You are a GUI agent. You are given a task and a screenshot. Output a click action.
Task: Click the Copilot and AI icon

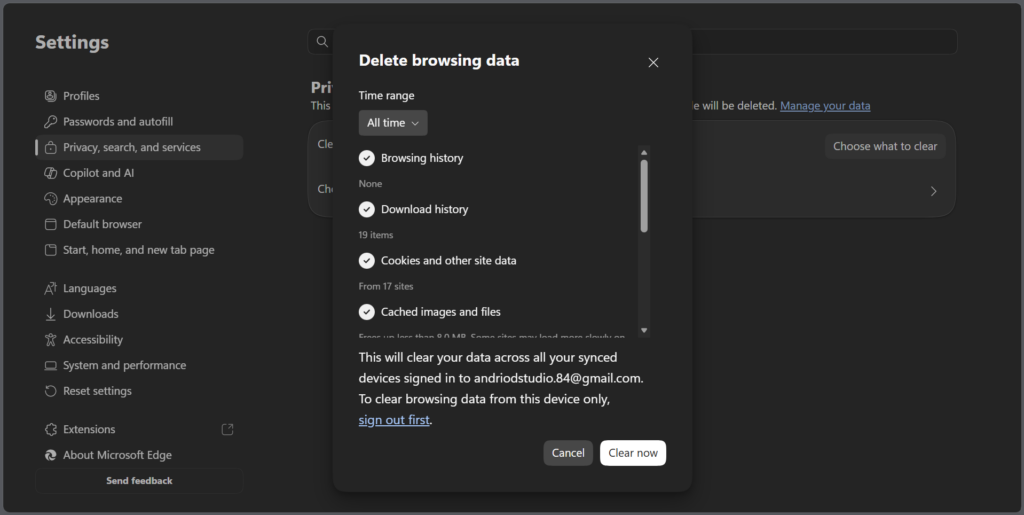pyautogui.click(x=50, y=173)
